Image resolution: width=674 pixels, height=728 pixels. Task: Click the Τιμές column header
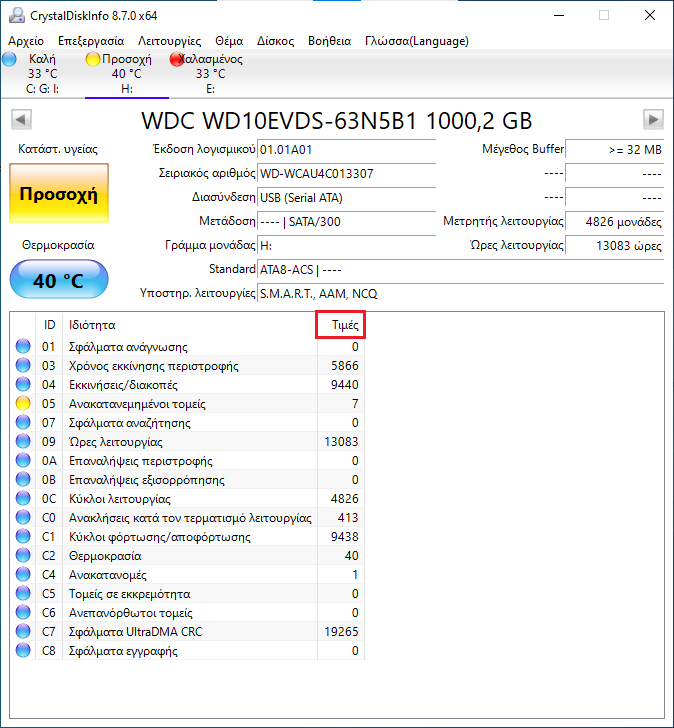click(x=341, y=325)
